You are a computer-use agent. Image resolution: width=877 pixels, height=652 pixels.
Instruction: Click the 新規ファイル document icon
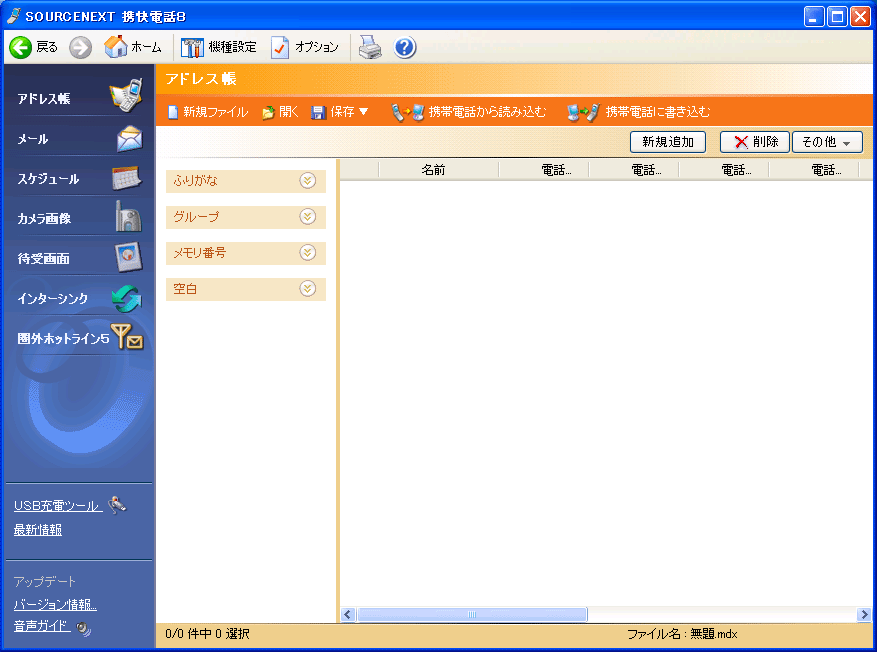(x=173, y=112)
